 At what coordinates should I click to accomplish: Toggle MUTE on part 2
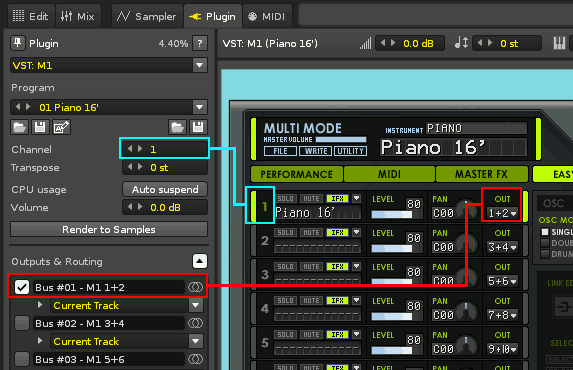(311, 233)
